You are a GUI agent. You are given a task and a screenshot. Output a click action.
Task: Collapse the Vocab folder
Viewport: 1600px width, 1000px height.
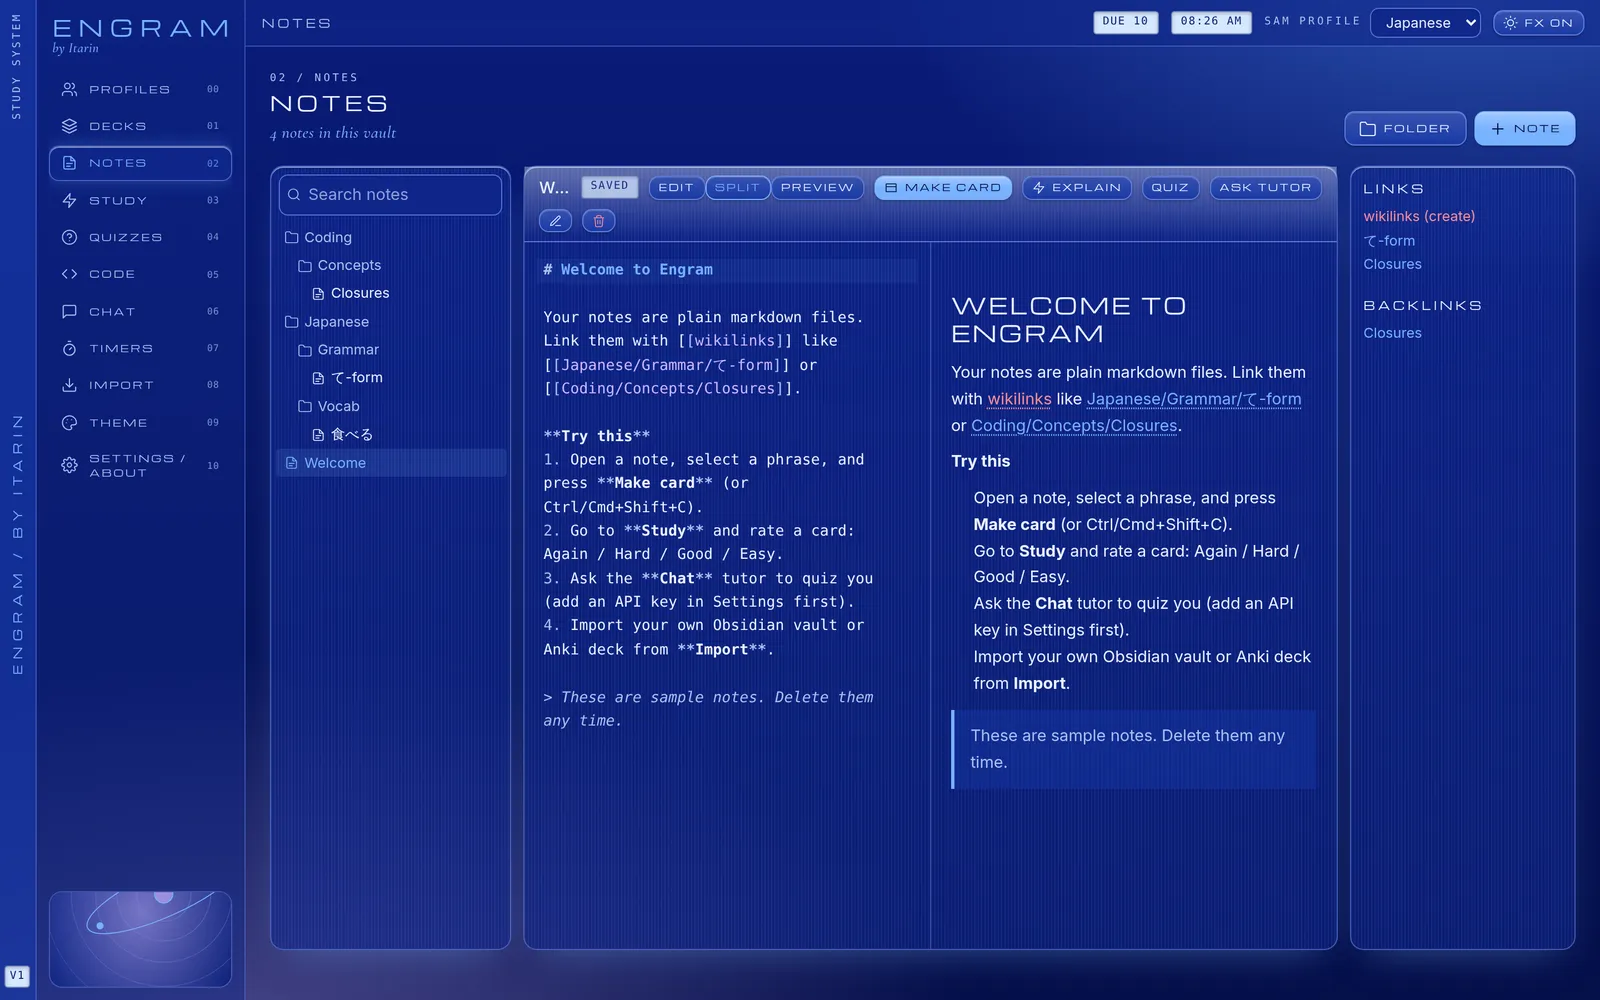390,406
